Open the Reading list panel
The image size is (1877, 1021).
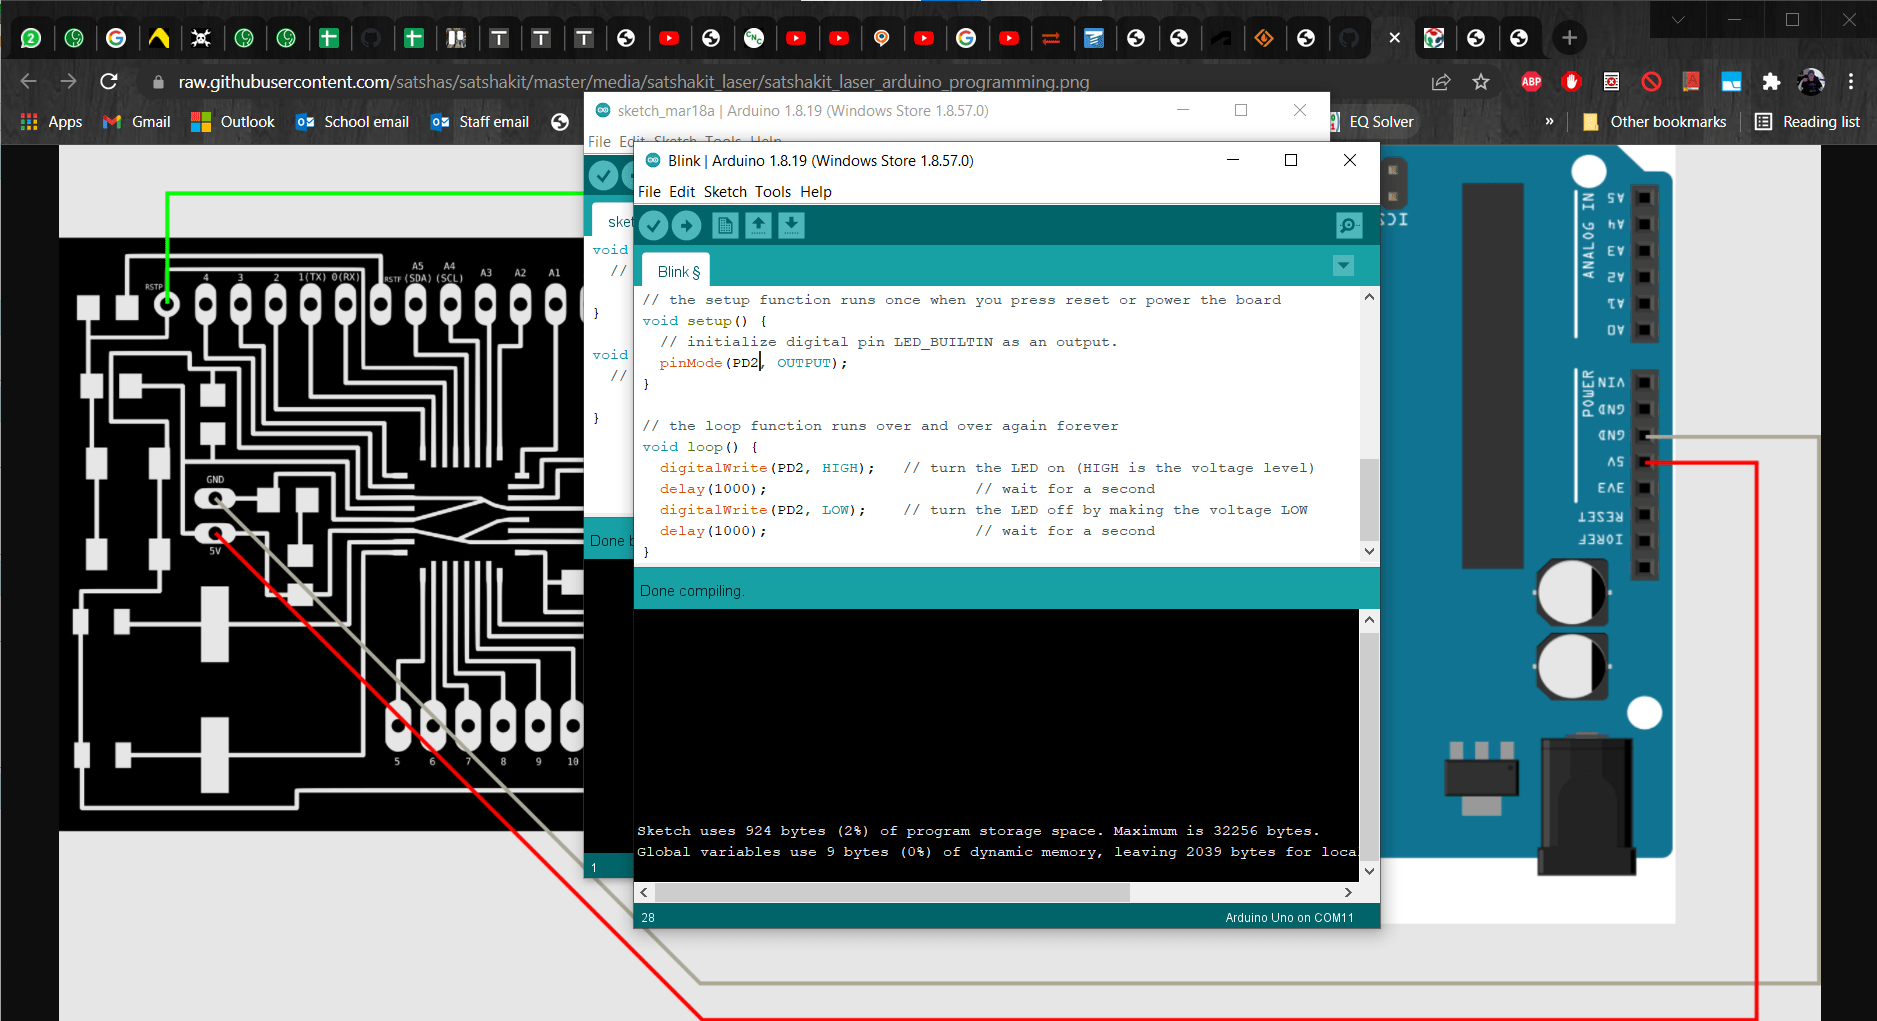tap(1808, 122)
